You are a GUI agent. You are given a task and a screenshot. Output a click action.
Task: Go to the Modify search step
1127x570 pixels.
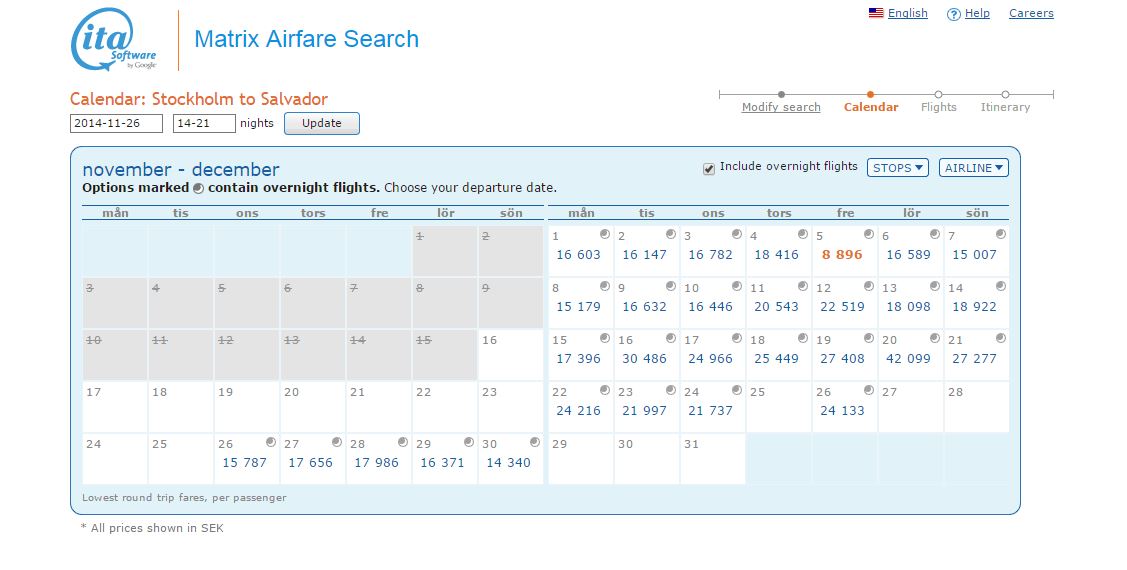click(781, 107)
